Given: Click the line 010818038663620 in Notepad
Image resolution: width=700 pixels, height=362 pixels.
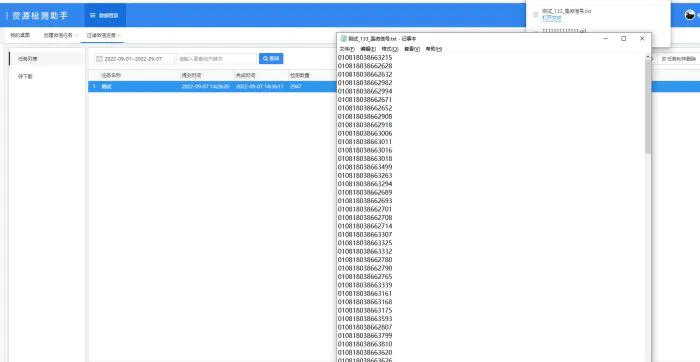Looking at the screenshot, I should click(x=365, y=352).
